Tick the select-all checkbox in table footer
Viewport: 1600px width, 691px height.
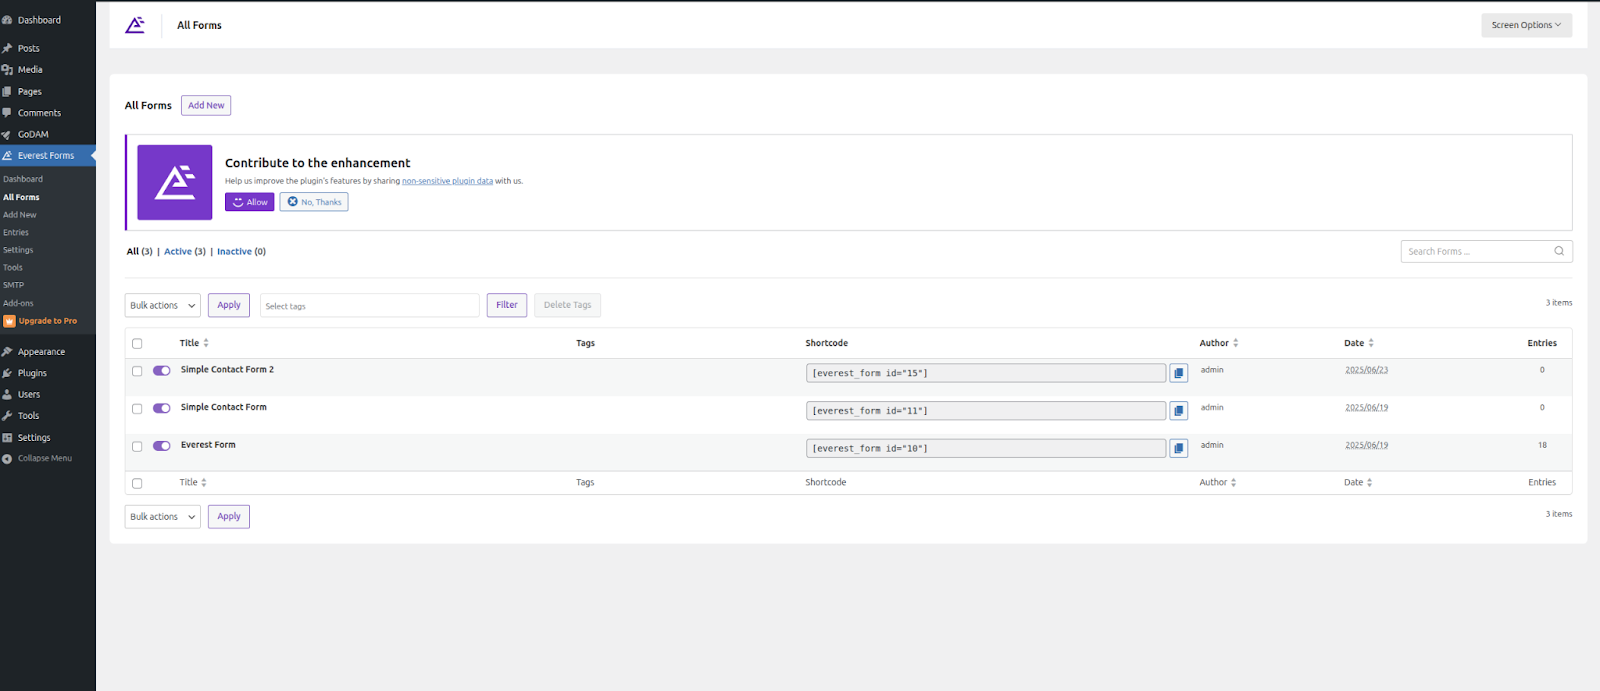click(137, 483)
